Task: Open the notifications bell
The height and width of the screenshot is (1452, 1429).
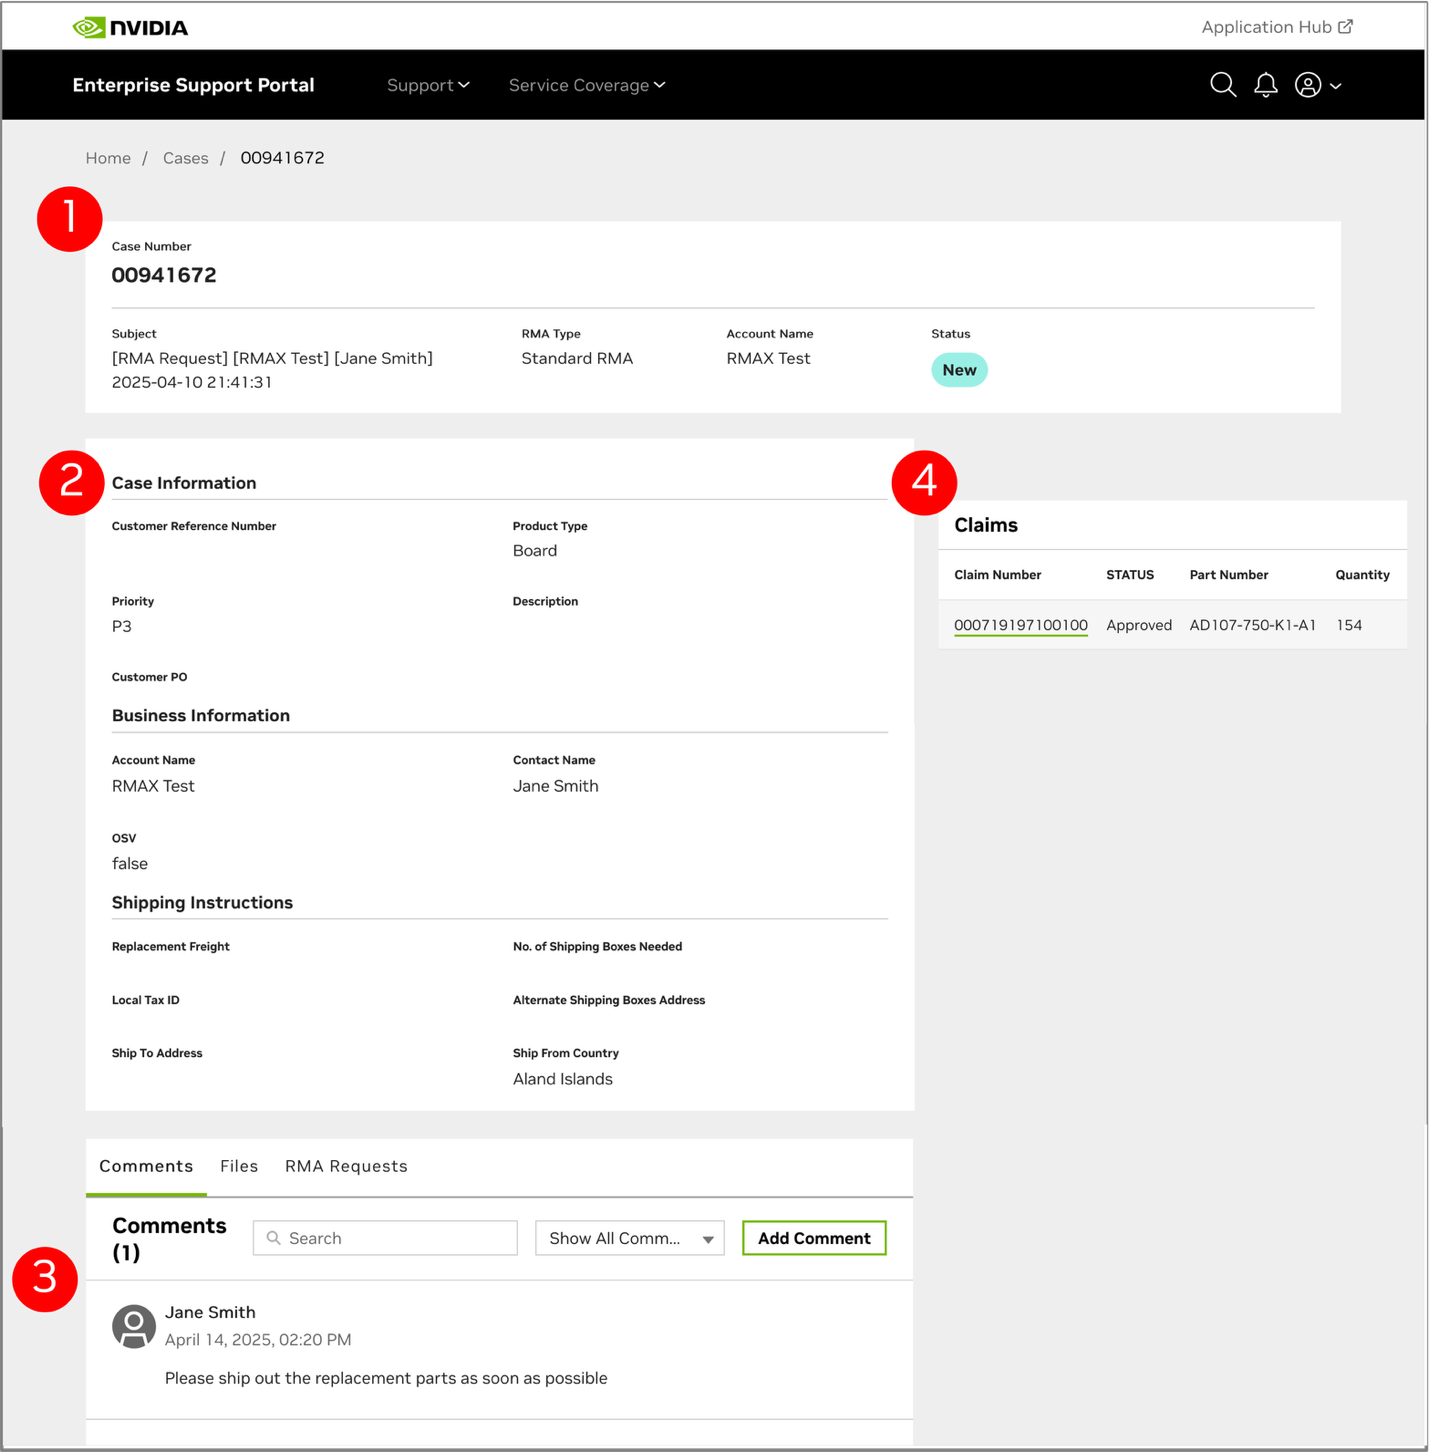Action: pyautogui.click(x=1266, y=85)
